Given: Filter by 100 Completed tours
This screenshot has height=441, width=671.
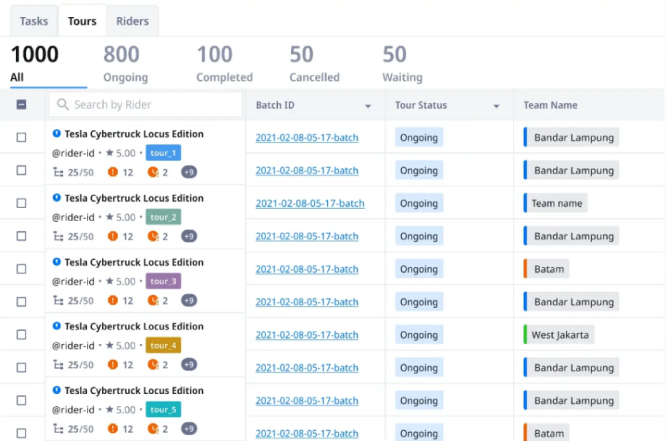Looking at the screenshot, I should pyautogui.click(x=224, y=63).
